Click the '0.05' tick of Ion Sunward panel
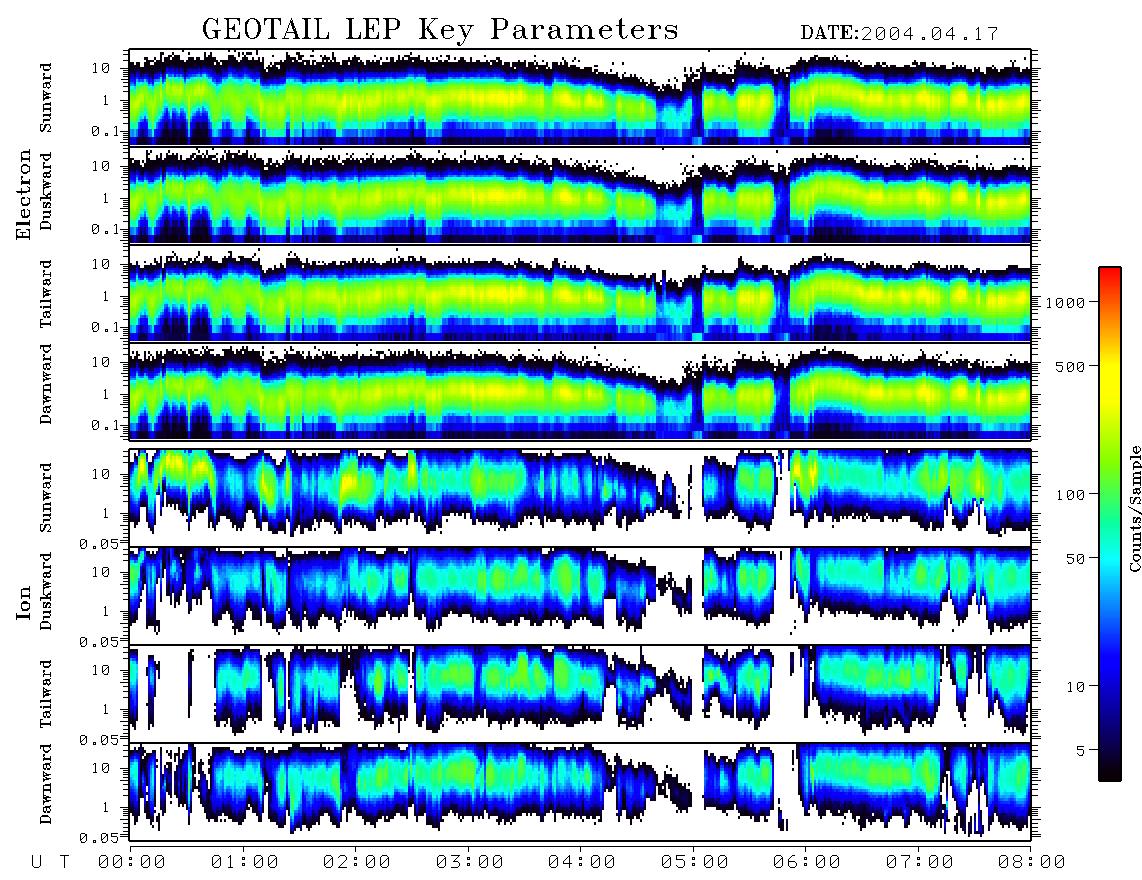 click(x=98, y=543)
